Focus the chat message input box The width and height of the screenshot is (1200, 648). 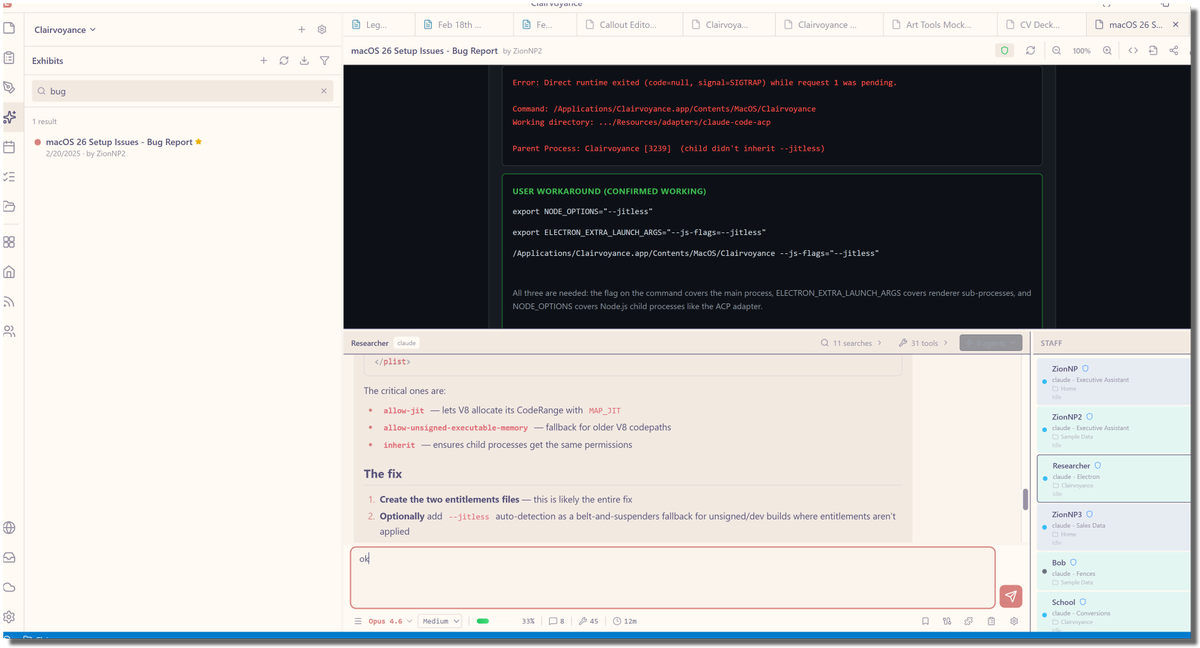(673, 577)
